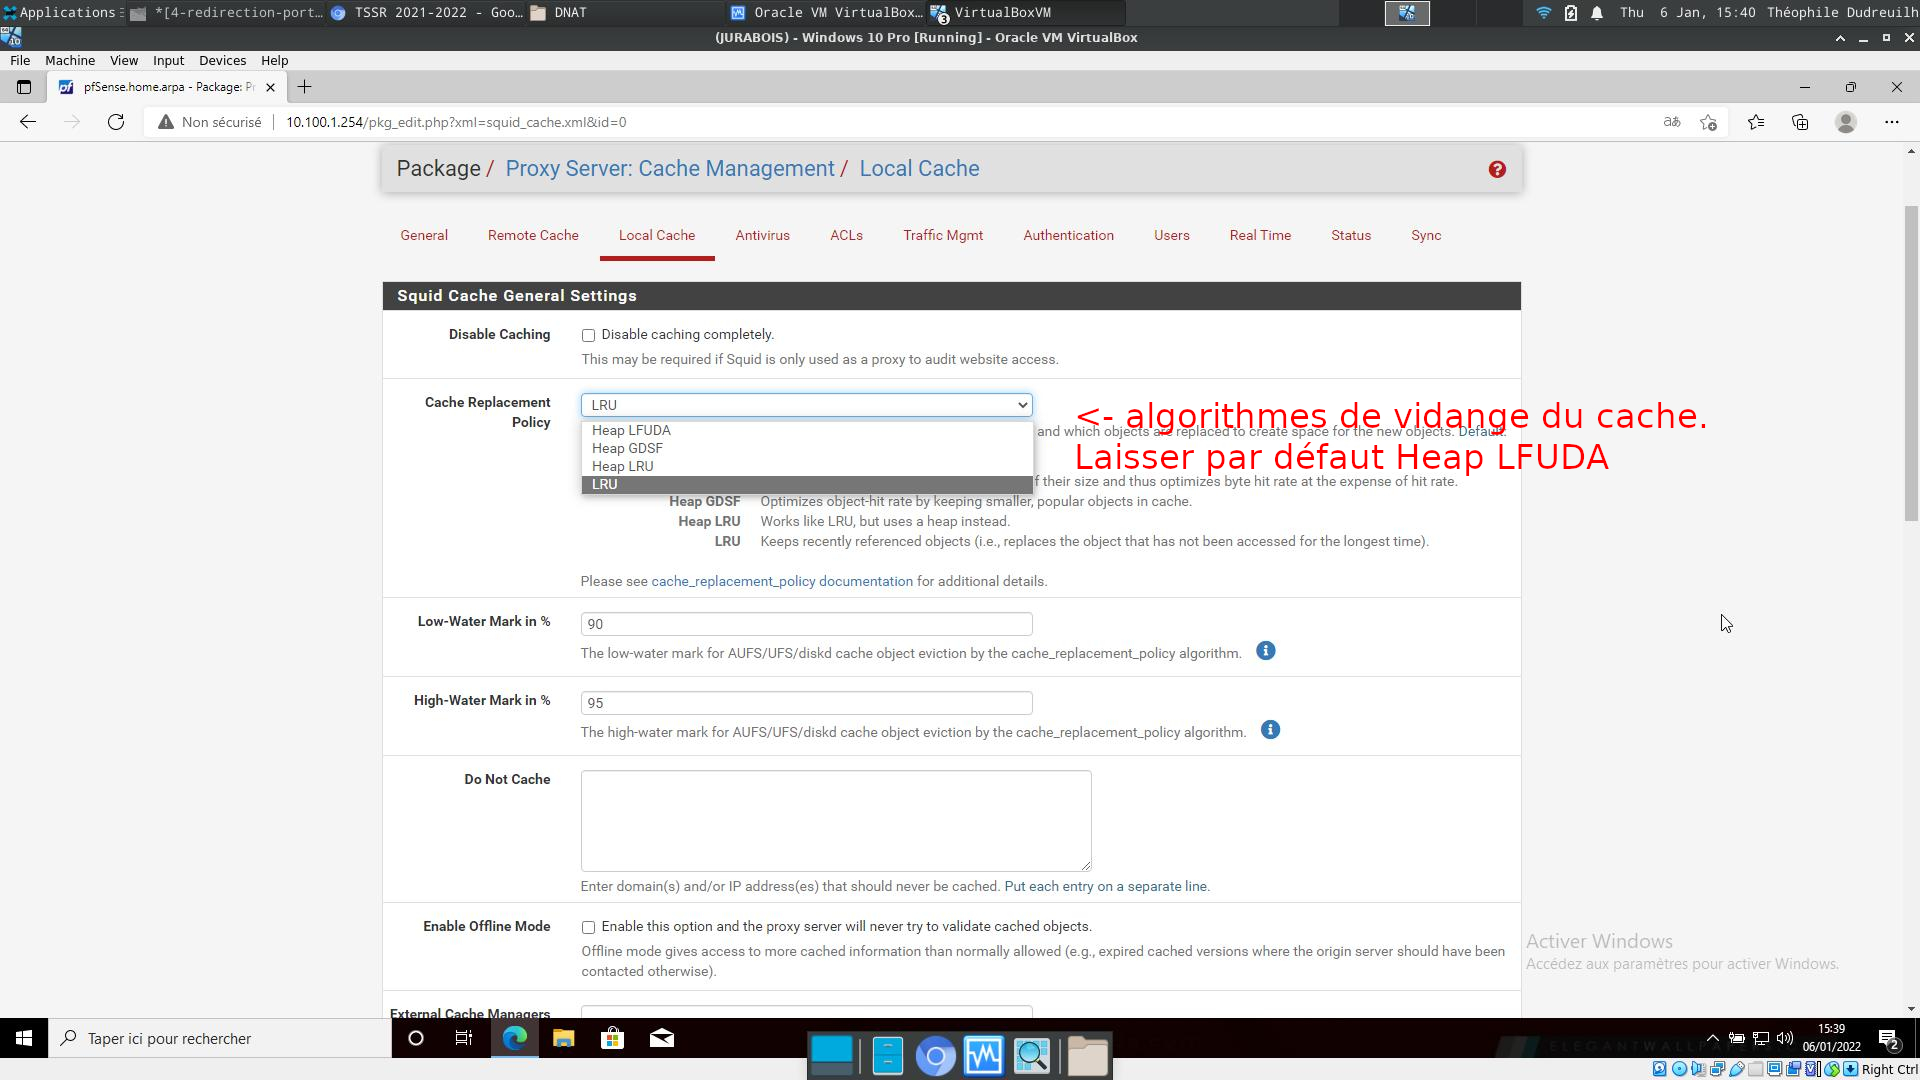Open the browser profile avatar icon

tap(1846, 122)
